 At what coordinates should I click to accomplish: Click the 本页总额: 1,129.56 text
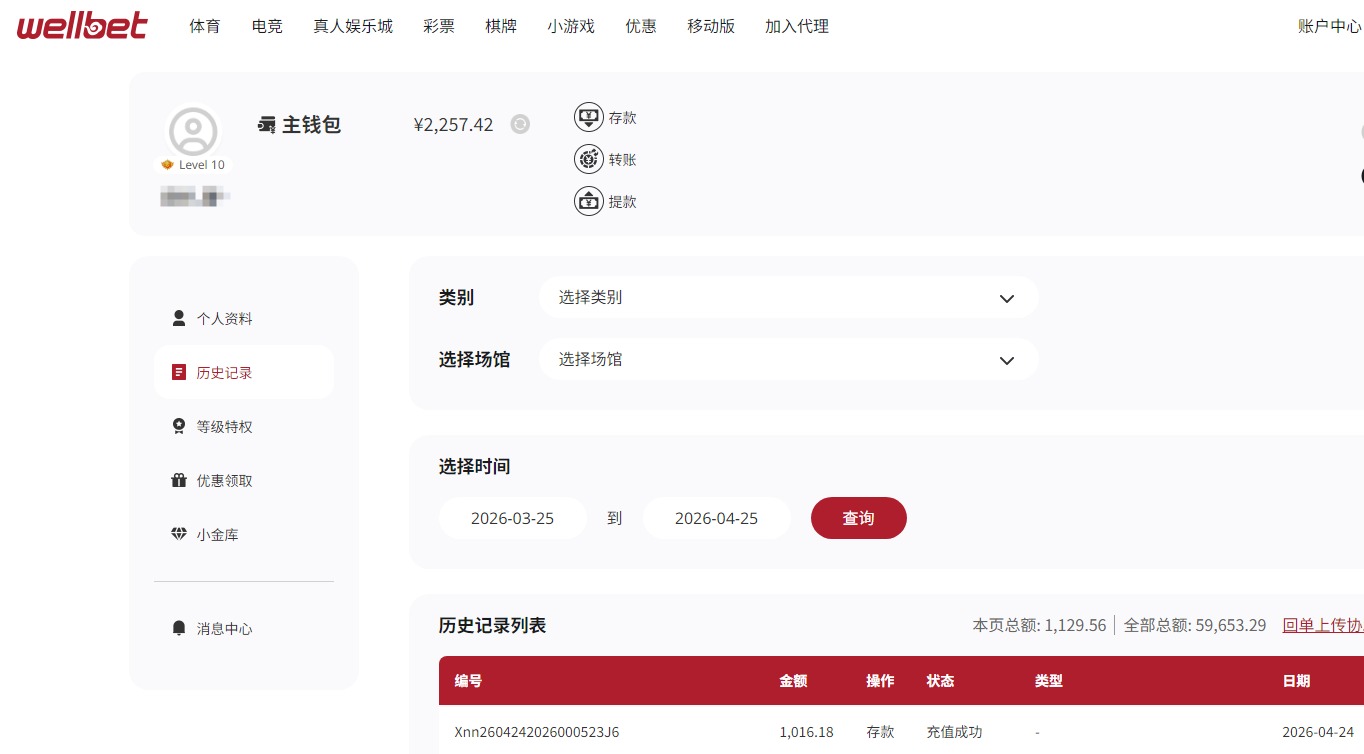pyautogui.click(x=1039, y=625)
